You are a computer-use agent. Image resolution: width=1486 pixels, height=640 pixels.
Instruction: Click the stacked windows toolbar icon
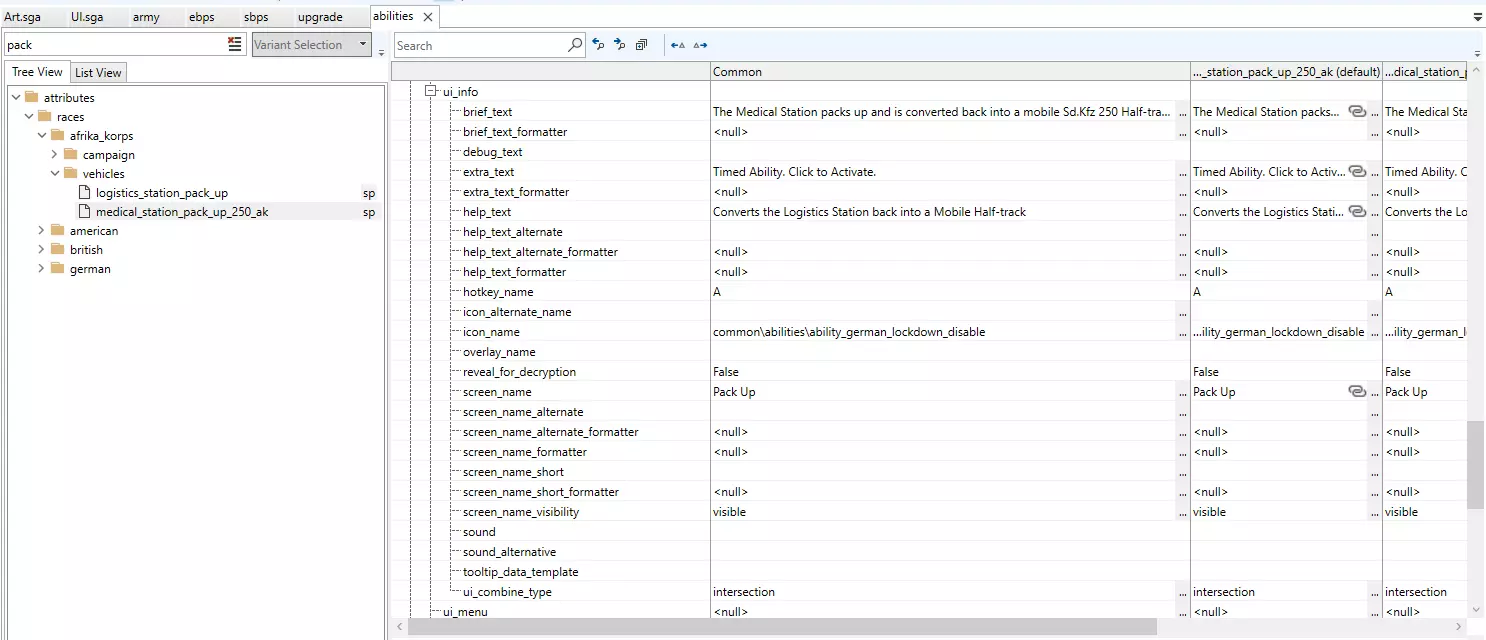(x=642, y=45)
